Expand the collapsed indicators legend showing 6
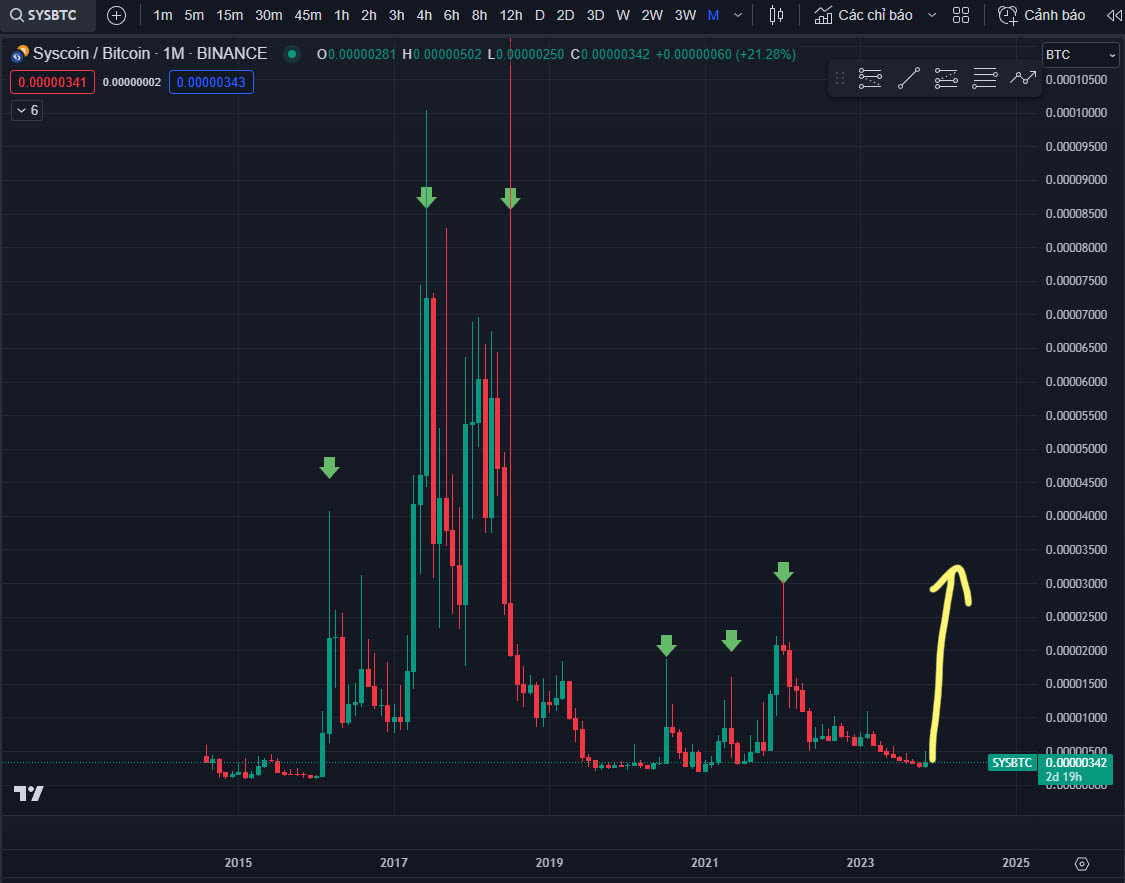Viewport: 1125px width, 883px height. pyautogui.click(x=27, y=110)
